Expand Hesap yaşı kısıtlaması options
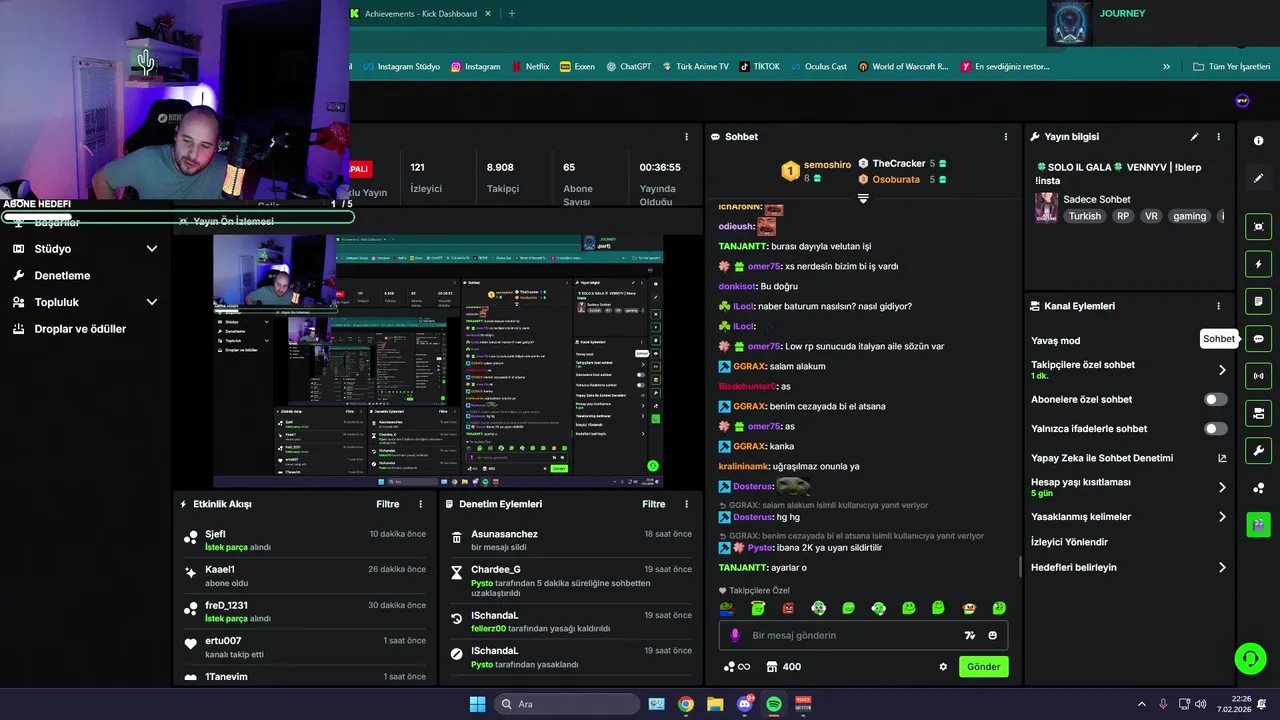The image size is (1280, 720). pos(1221,487)
